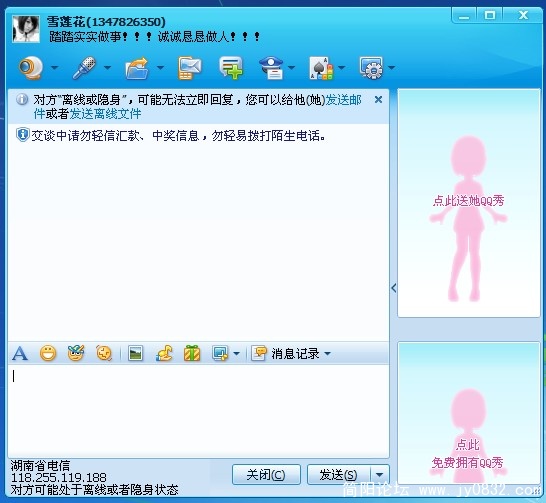Insert a picture with image icon
Viewport: 546px width, 503px height.
pos(135,353)
